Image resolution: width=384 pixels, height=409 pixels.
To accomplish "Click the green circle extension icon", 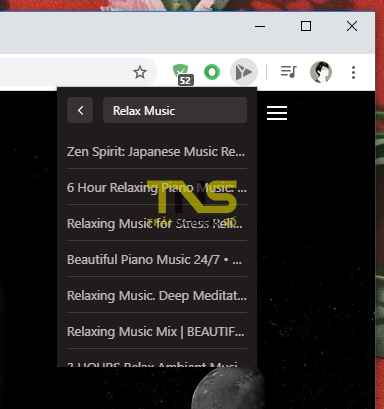I will click(212, 72).
